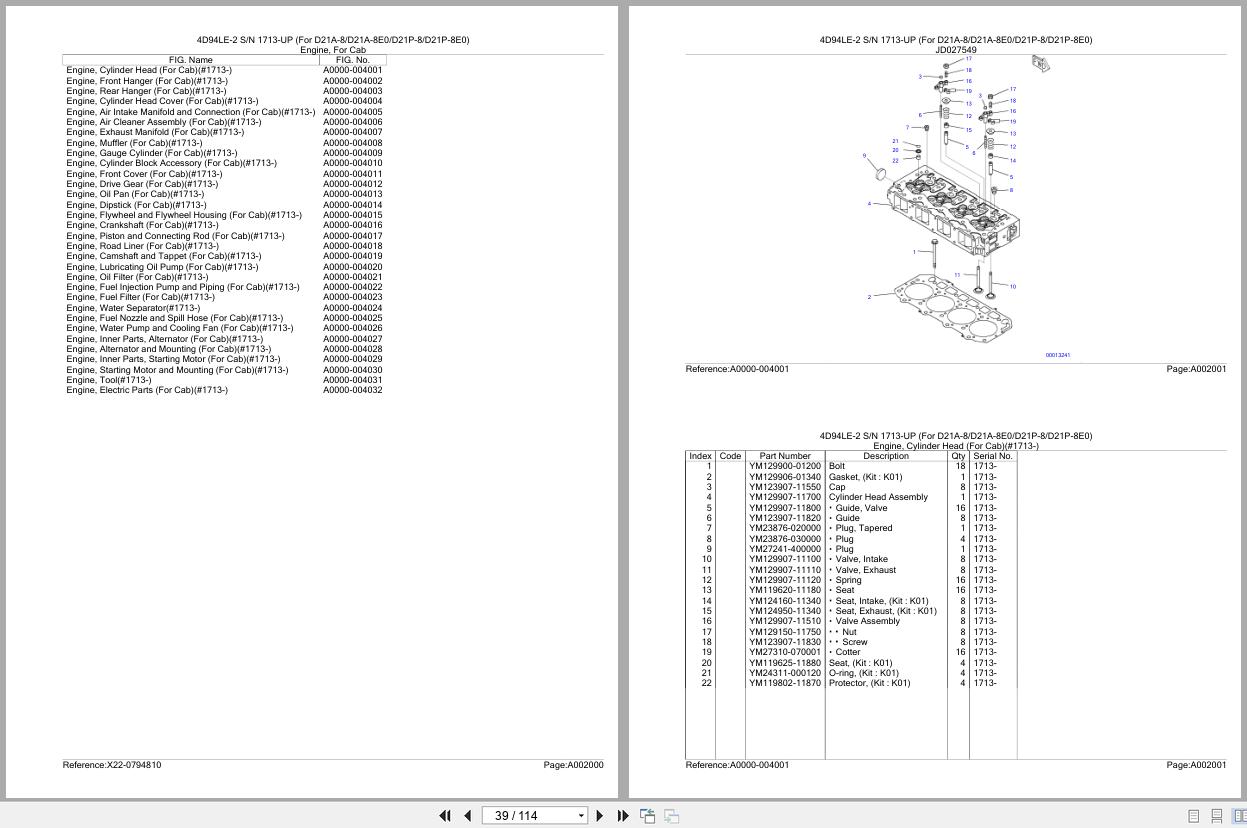Click diagram callout number 4

(870, 204)
